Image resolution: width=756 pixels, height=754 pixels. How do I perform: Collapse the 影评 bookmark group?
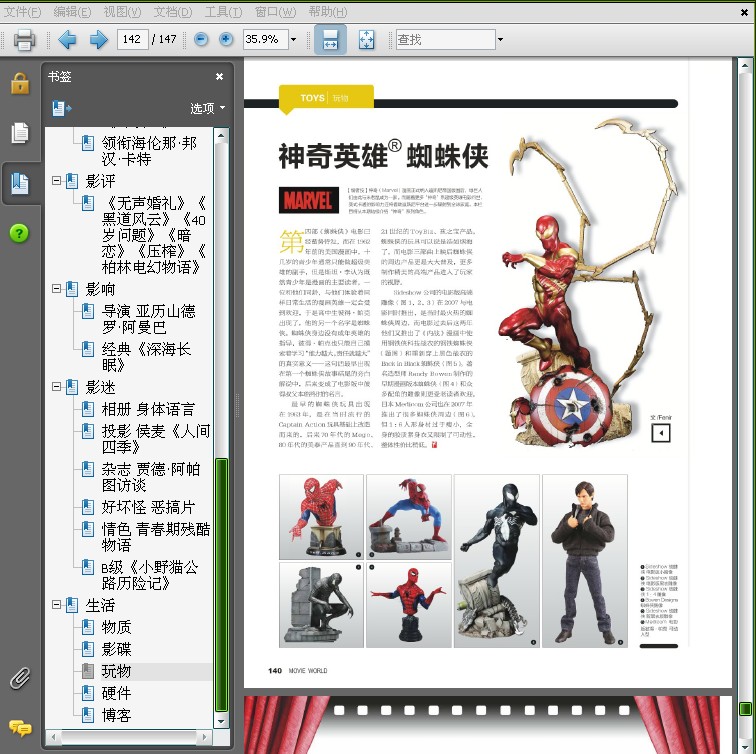pyautogui.click(x=56, y=181)
